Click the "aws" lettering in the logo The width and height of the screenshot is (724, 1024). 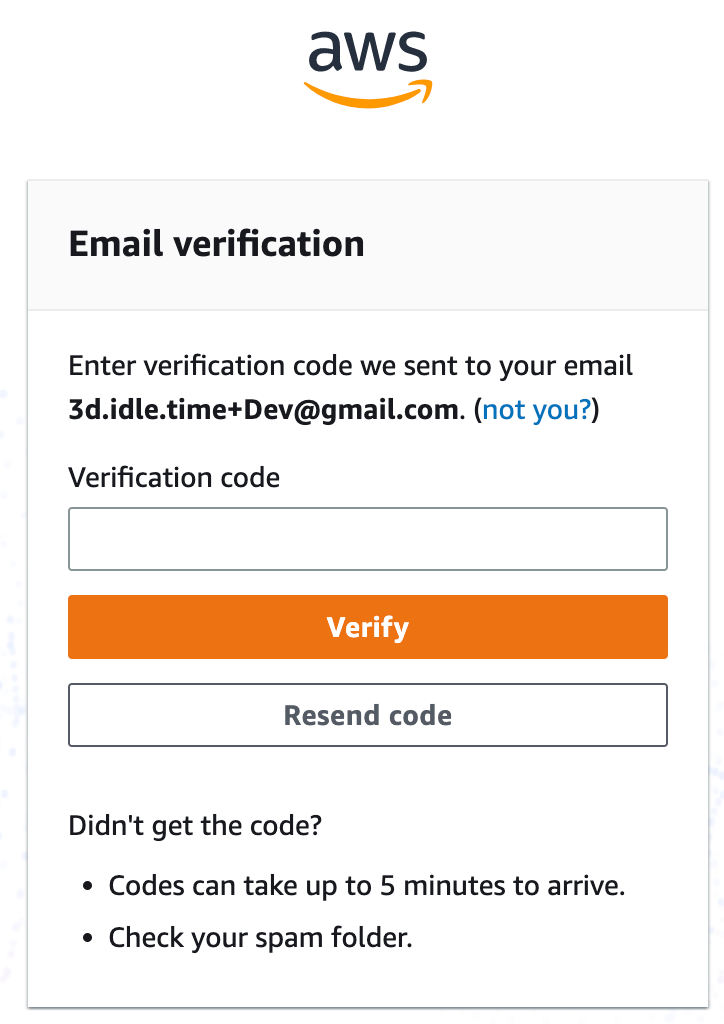point(368,51)
